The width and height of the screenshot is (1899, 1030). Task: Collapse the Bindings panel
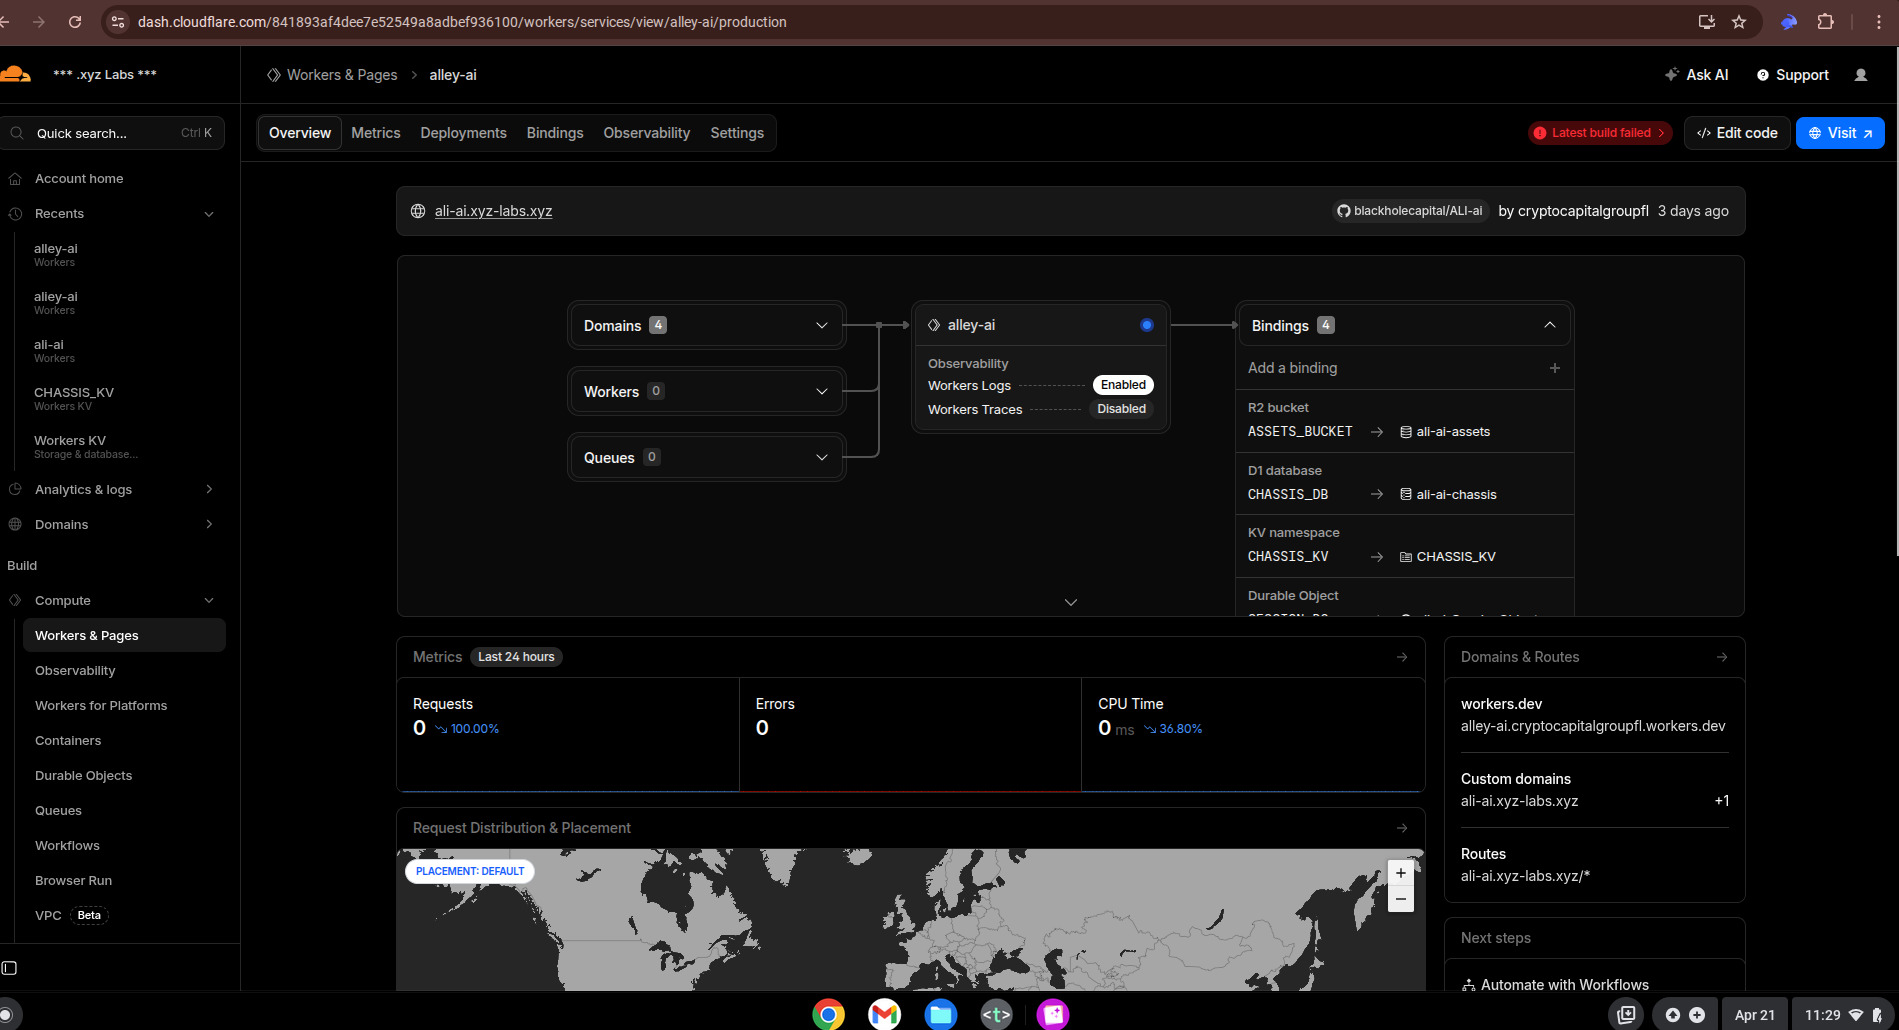point(1549,325)
